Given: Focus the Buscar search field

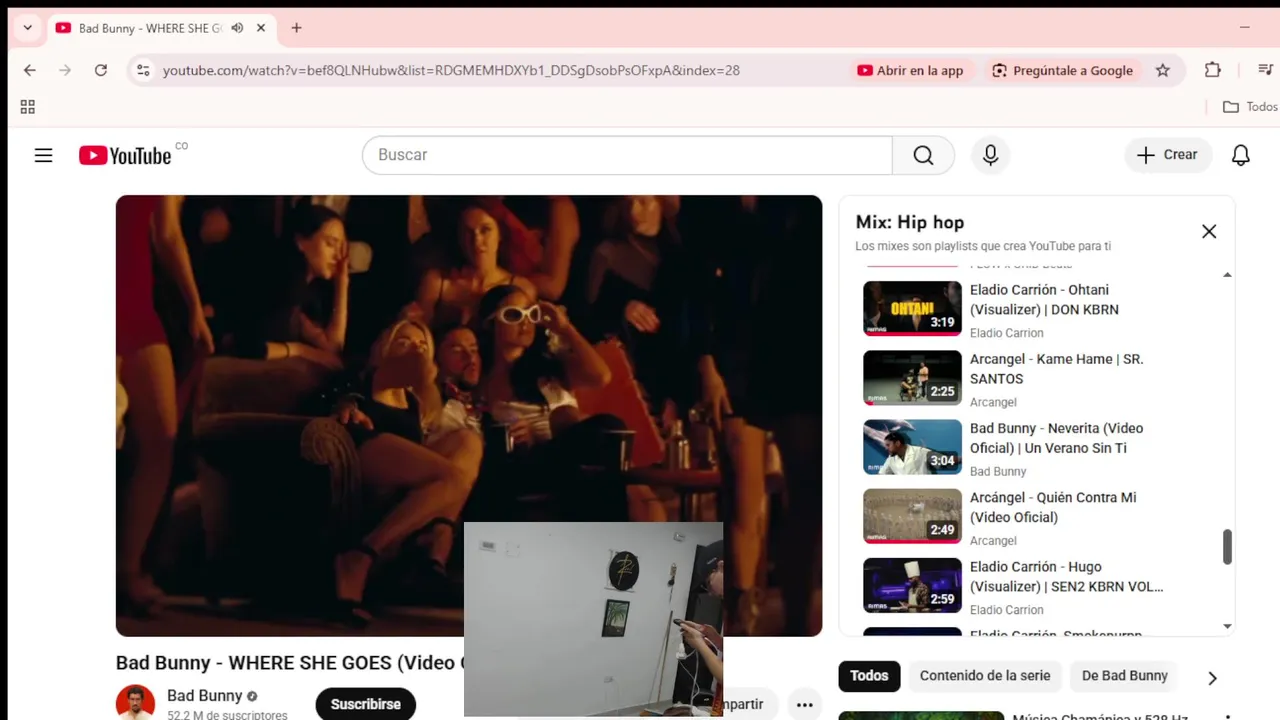Looking at the screenshot, I should click(x=627, y=155).
